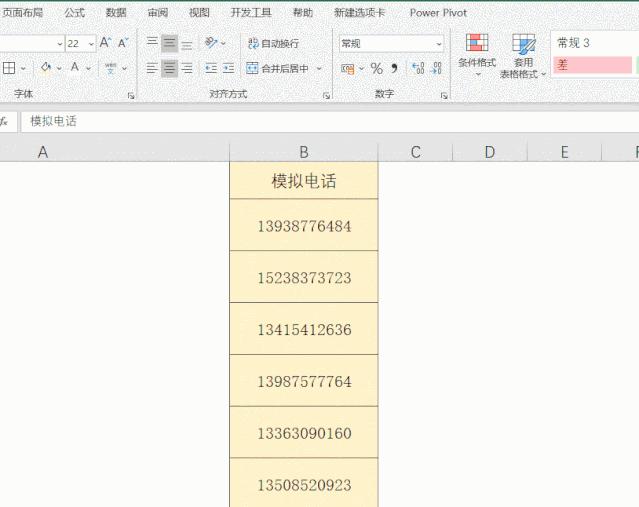Apply bottom vertical alignment

(x=187, y=43)
